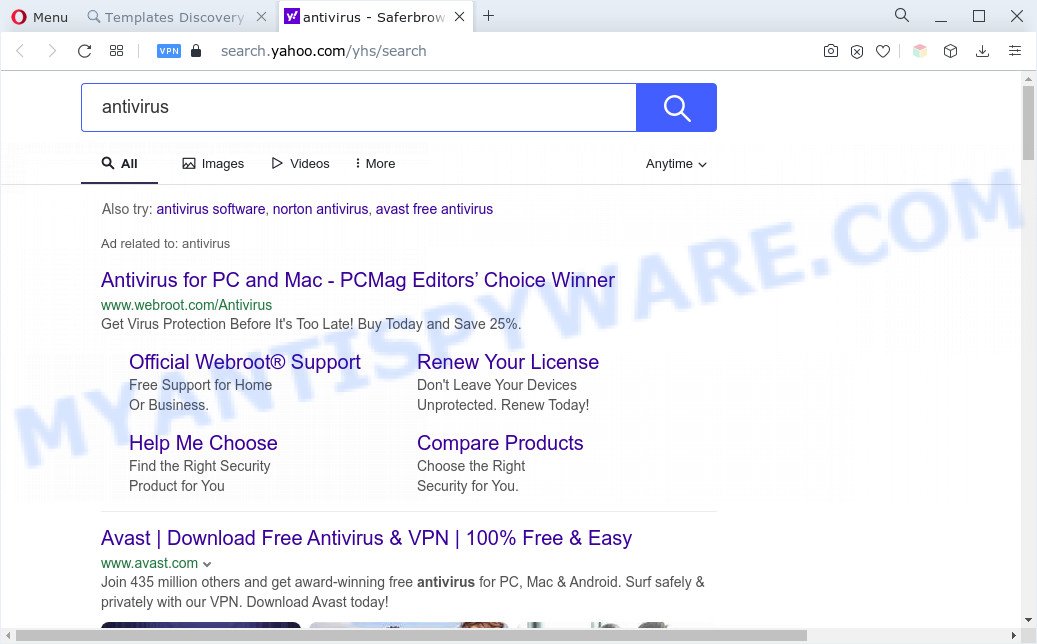Screen dimensions: 1037x644
Task: Visit www.webroot.com/Antivirus URL
Action: click(x=187, y=305)
